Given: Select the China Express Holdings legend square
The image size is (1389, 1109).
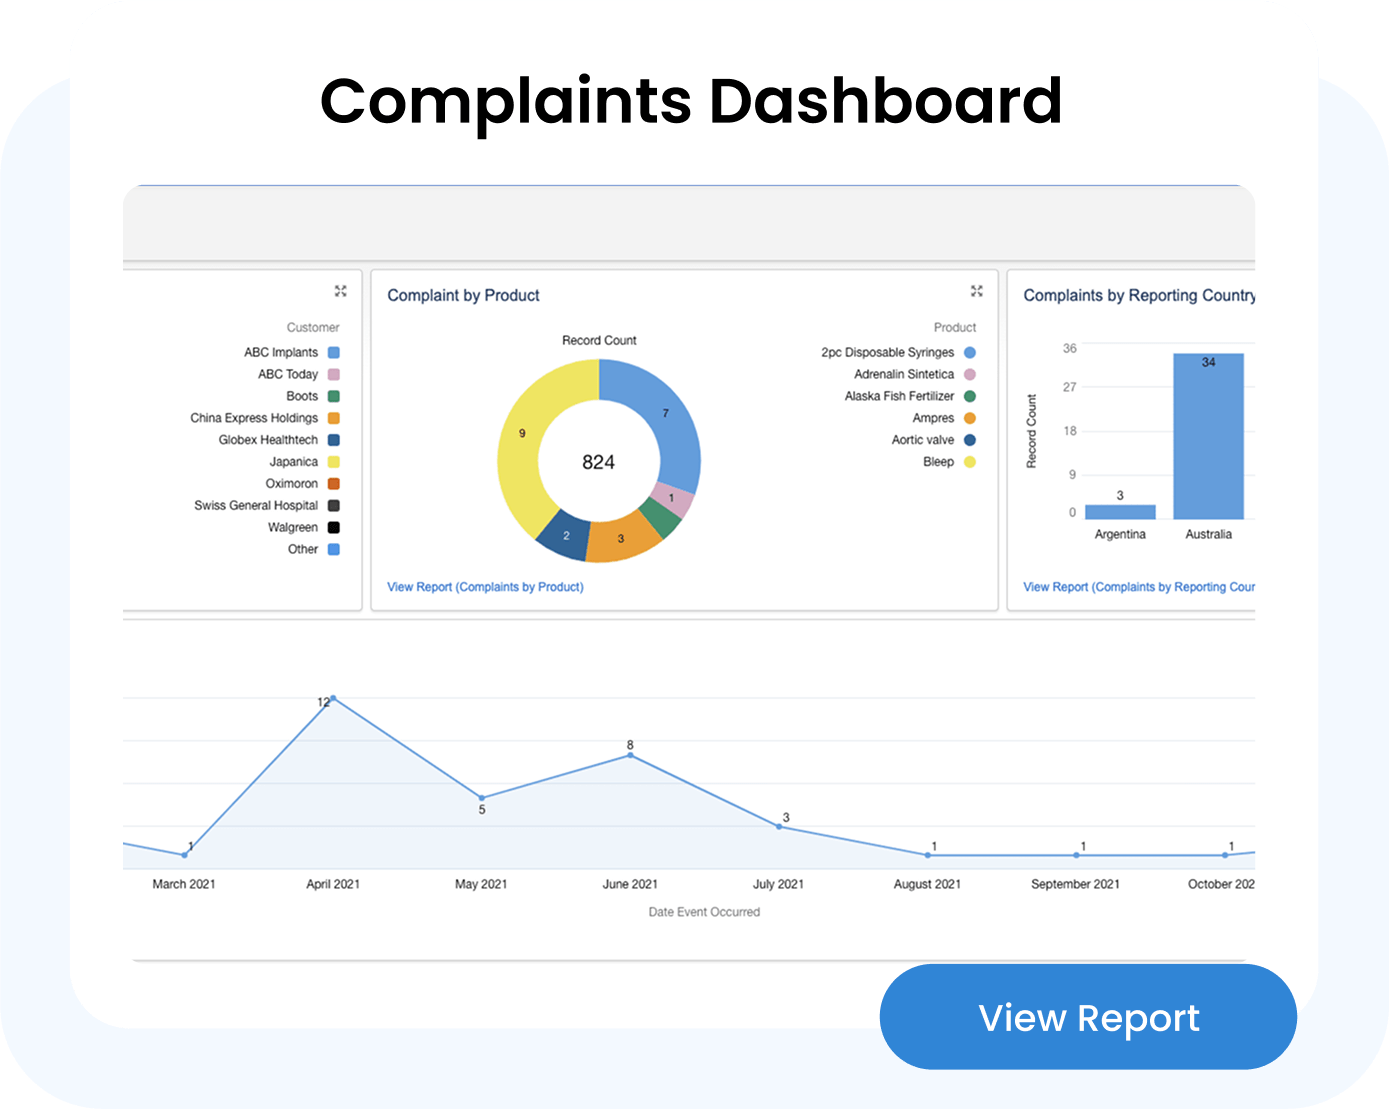Looking at the screenshot, I should point(334,418).
